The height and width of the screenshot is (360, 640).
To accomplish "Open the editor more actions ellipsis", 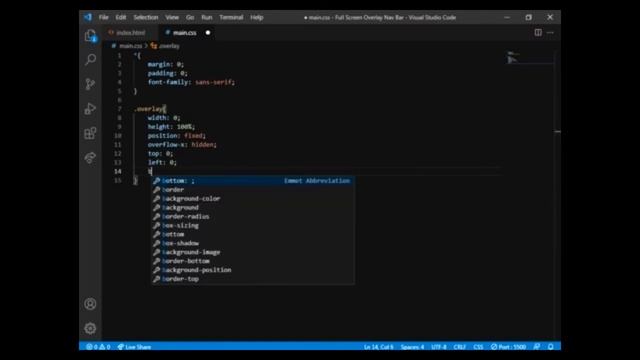I will [550, 33].
